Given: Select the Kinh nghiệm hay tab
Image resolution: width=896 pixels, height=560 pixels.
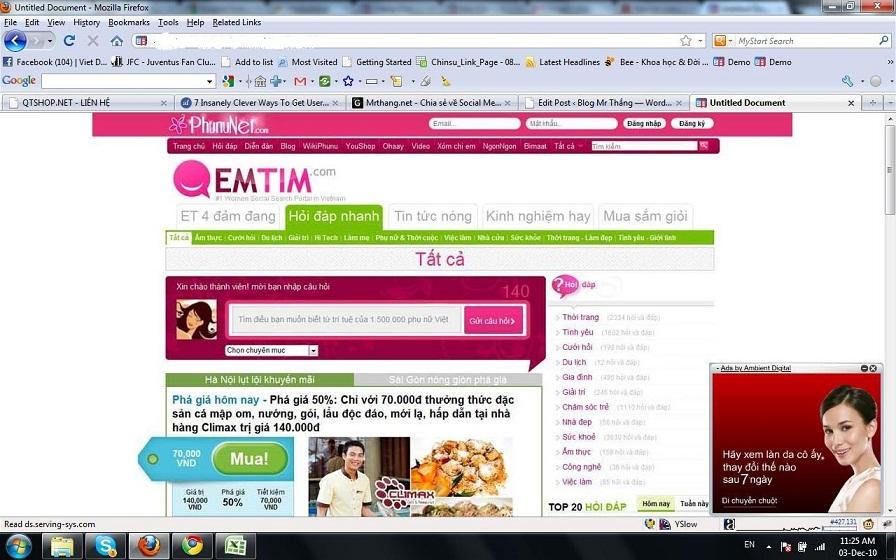Looking at the screenshot, I should (x=538, y=216).
